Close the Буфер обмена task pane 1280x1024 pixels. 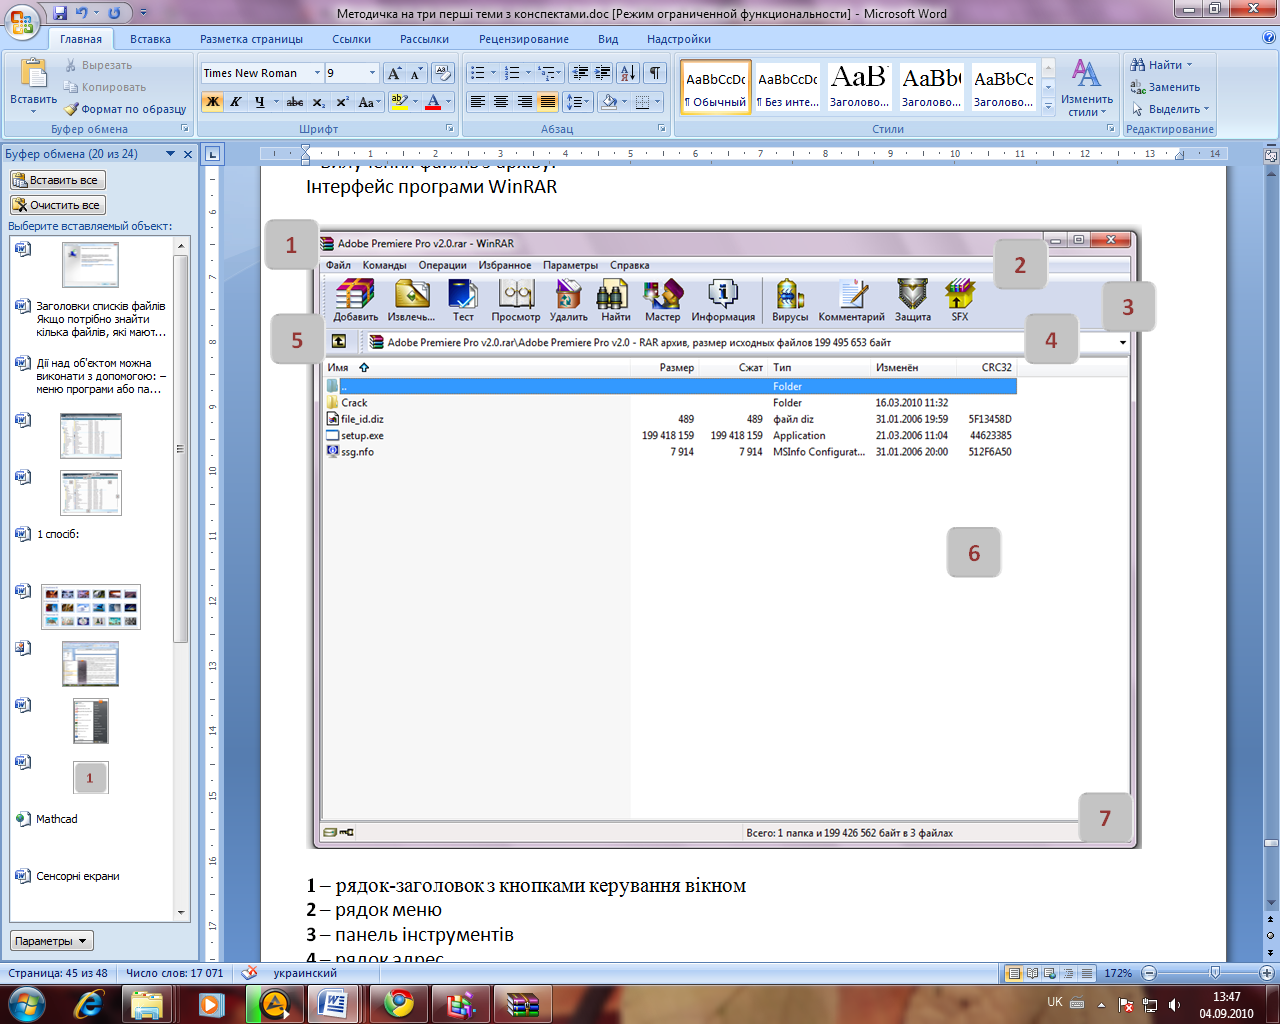pyautogui.click(x=188, y=154)
